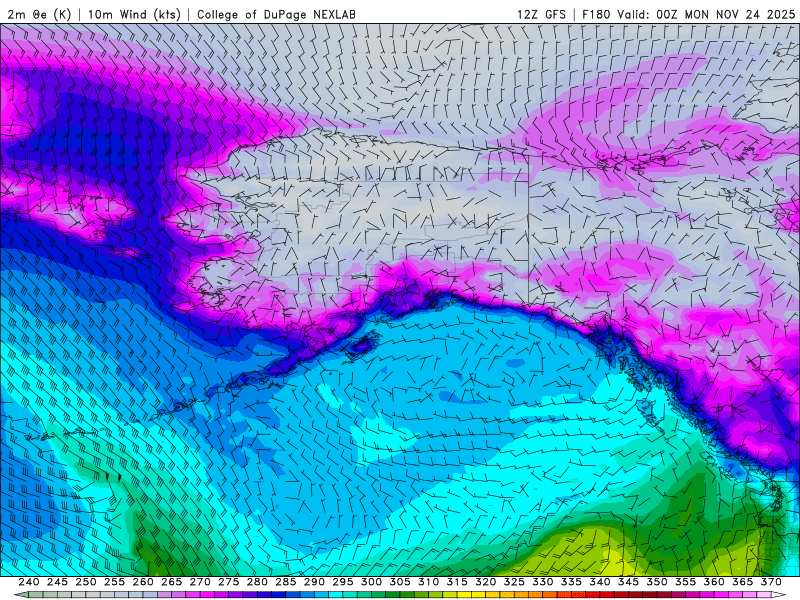
Task: Click the 345 value on the color scale
Action: tap(629, 582)
